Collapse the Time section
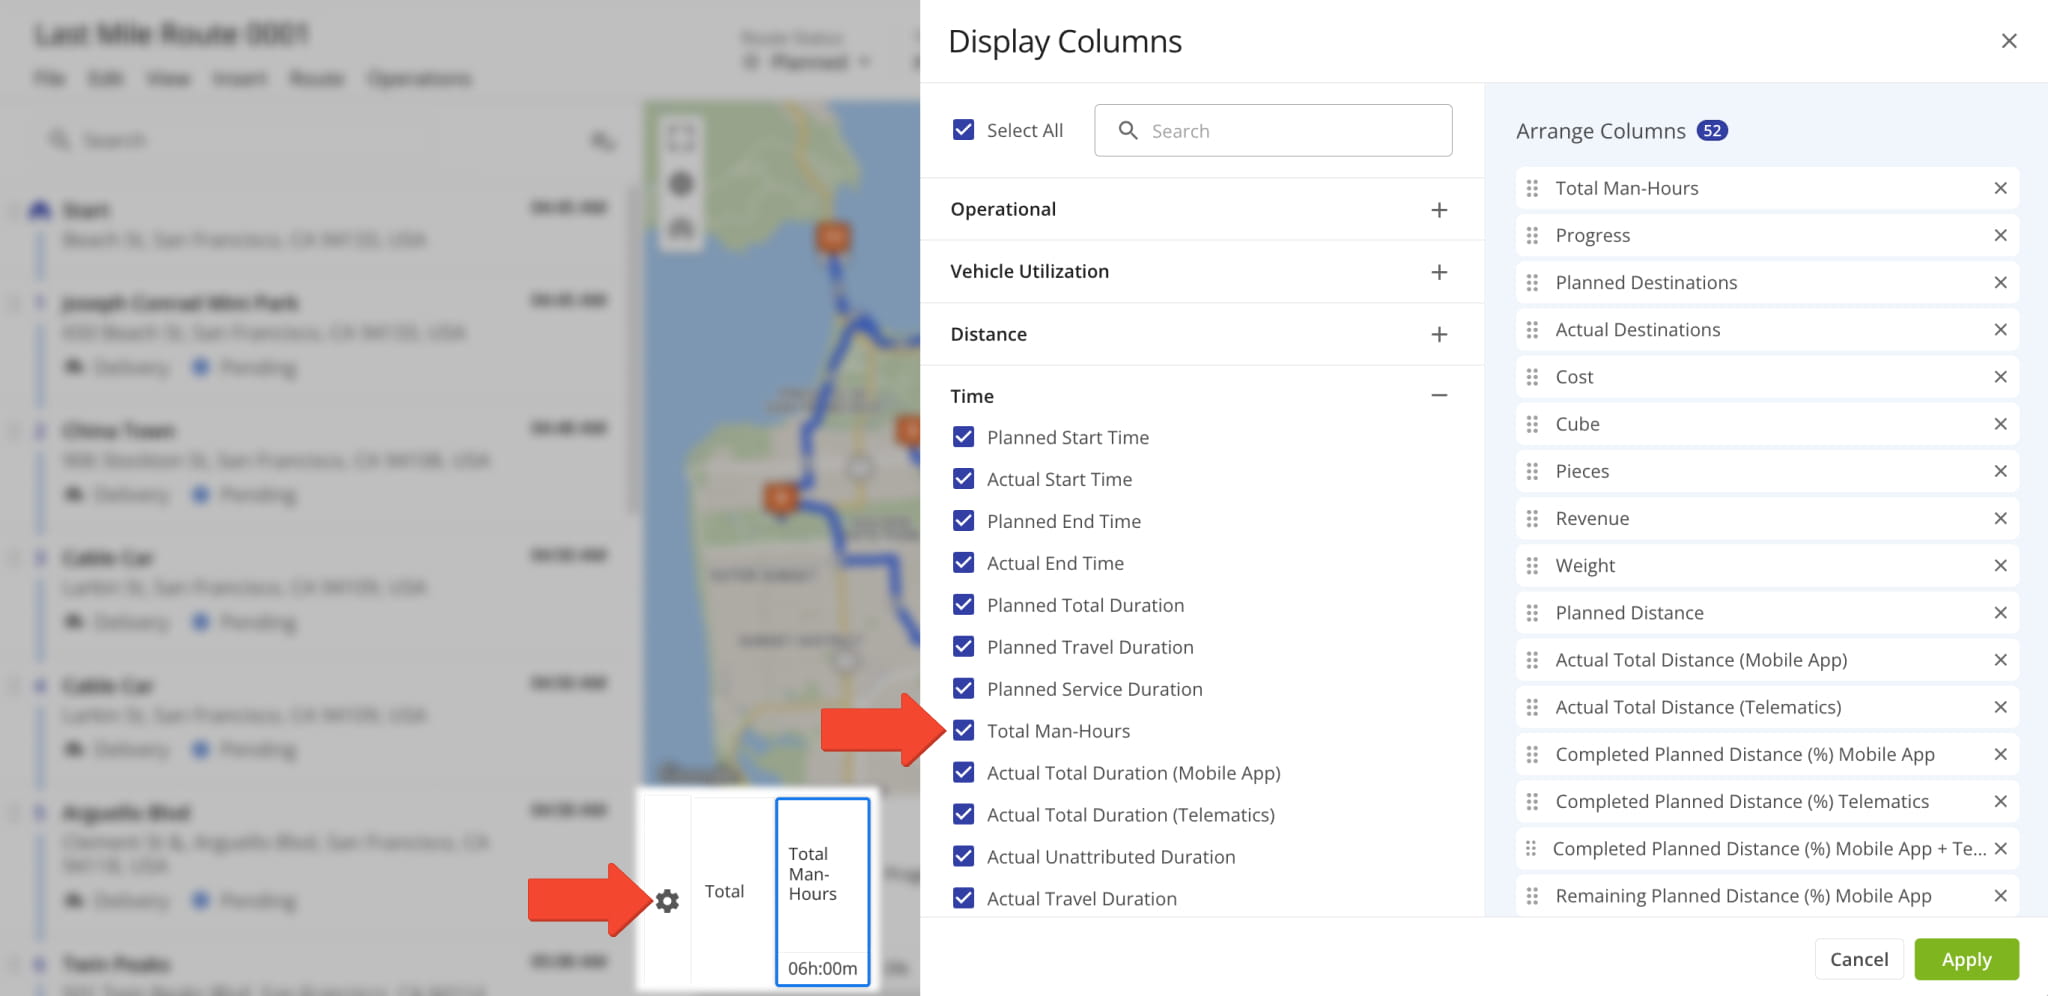The height and width of the screenshot is (996, 2048). pos(1438,396)
